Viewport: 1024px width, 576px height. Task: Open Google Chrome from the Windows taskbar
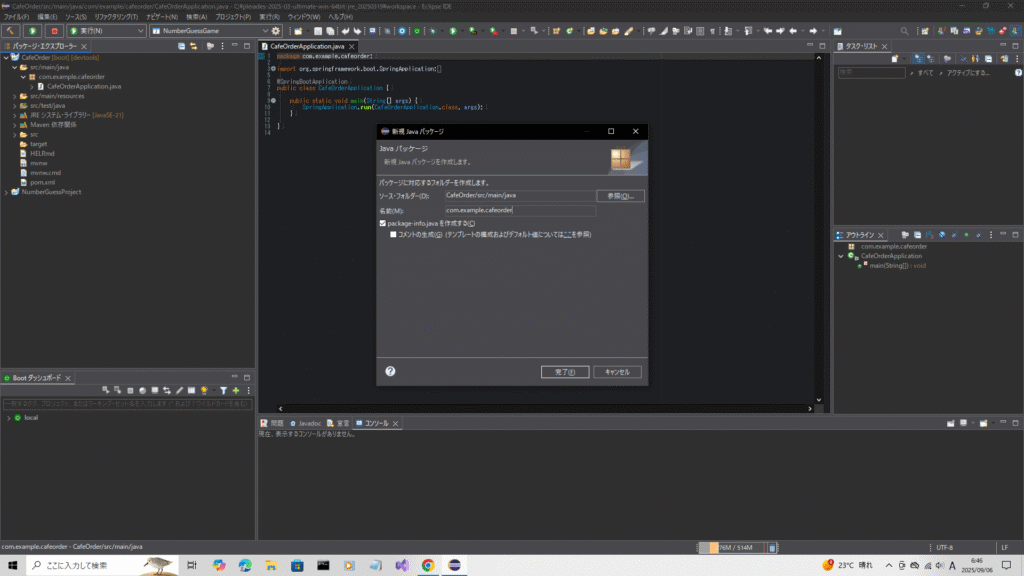click(428, 565)
